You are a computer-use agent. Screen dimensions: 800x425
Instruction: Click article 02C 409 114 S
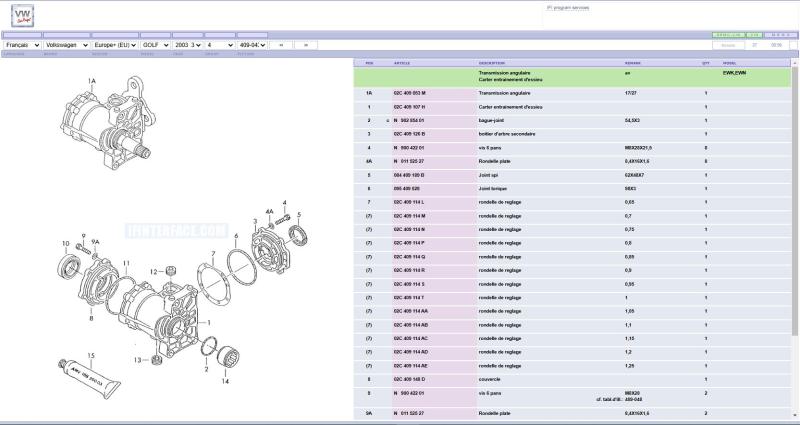click(409, 284)
